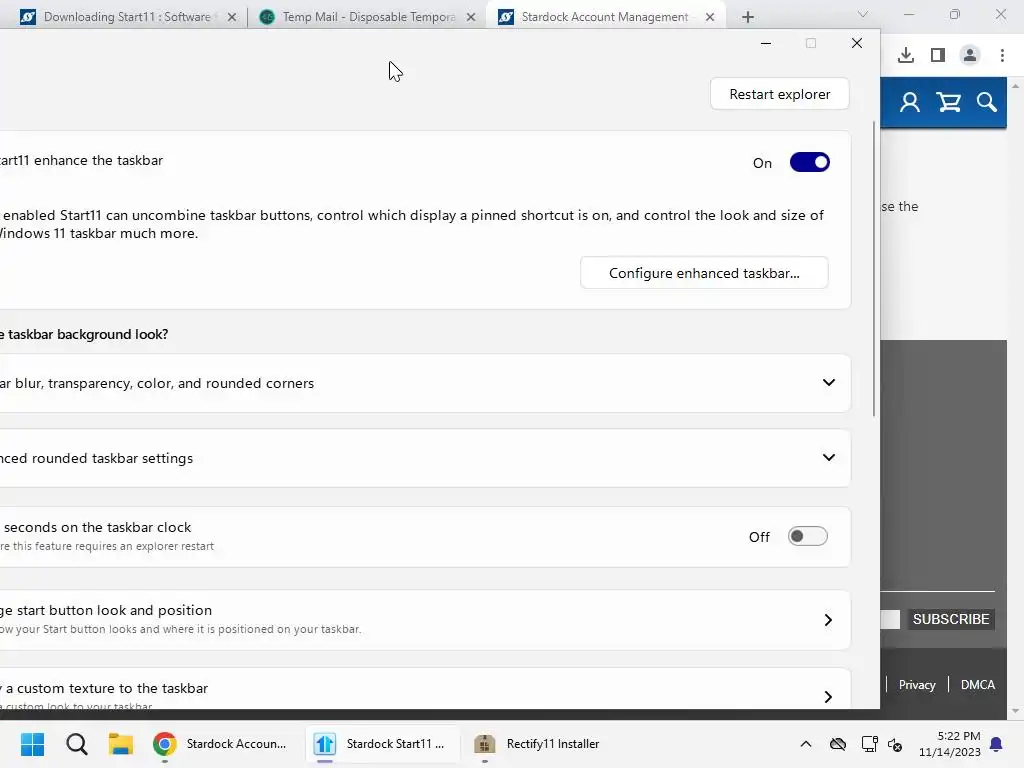Switch to Temp Mail browser tab

(x=366, y=17)
